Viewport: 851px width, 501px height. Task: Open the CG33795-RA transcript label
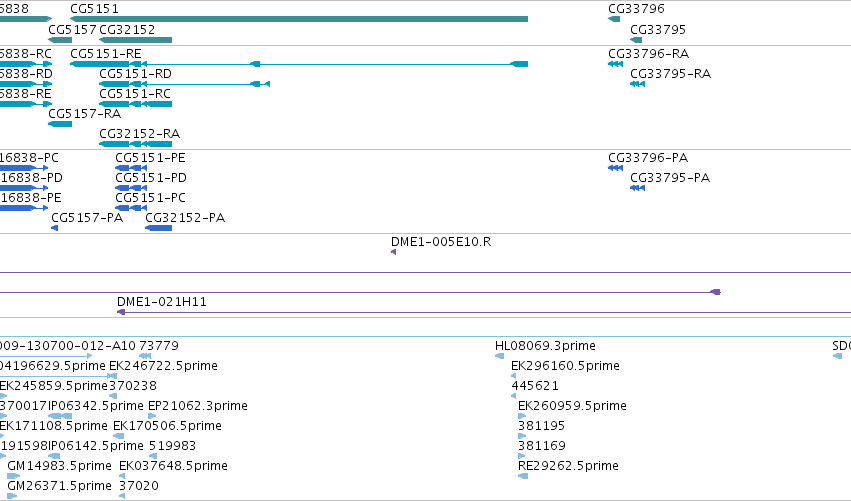coord(670,74)
